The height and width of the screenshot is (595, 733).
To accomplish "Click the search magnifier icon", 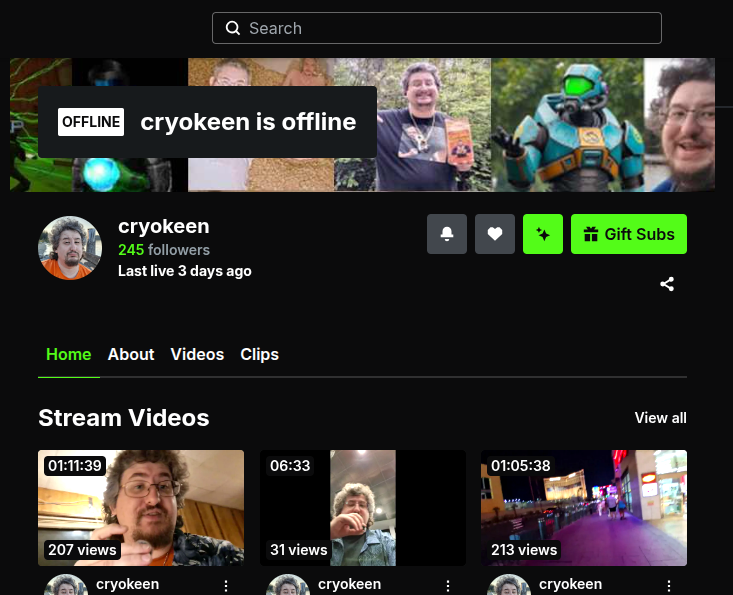I will coord(233,28).
